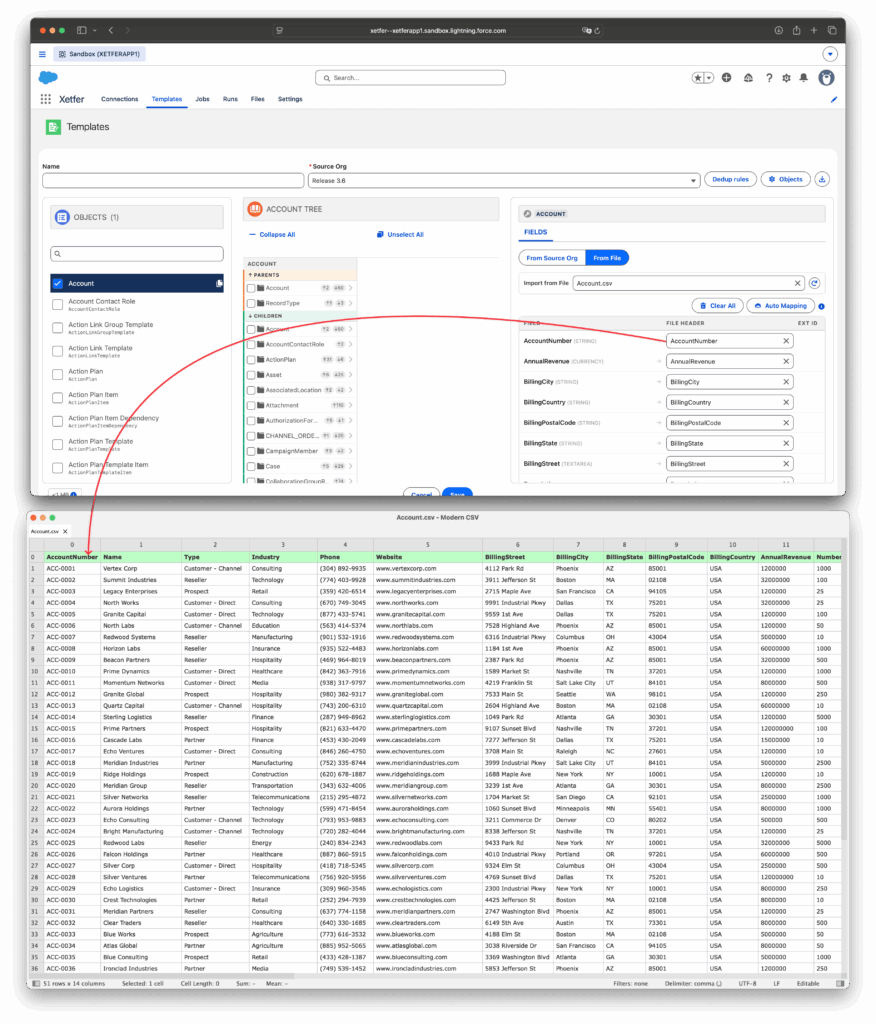
Task: Expand the RecordType parent node chevron
Action: tap(351, 303)
